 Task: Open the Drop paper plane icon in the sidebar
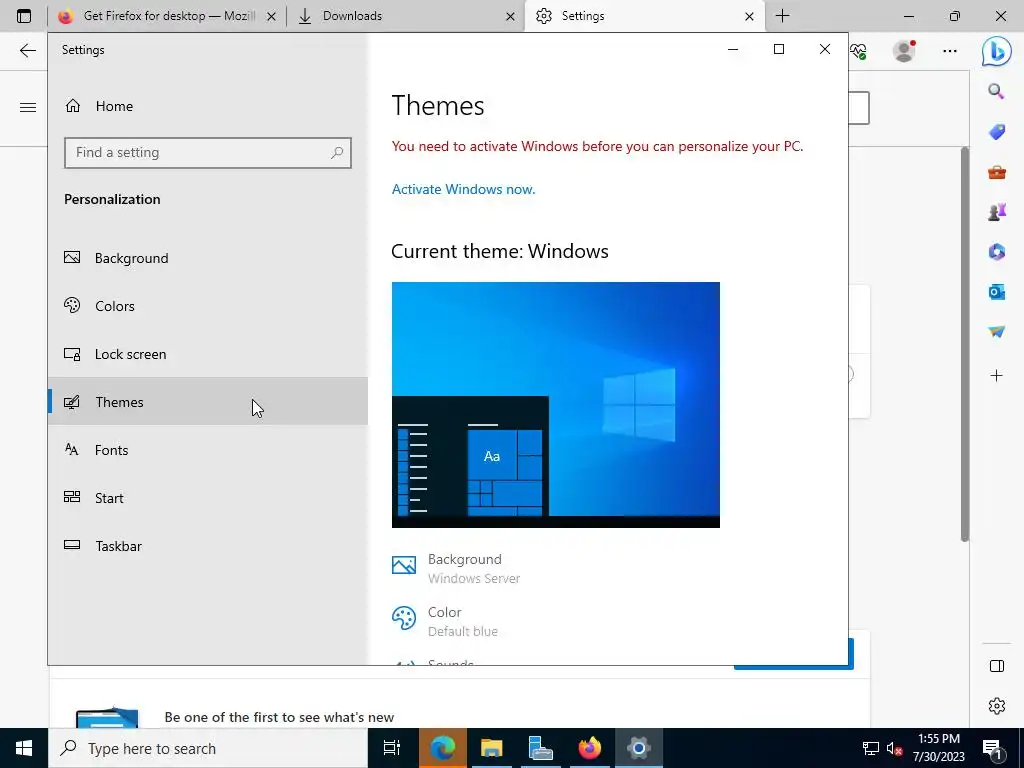point(996,332)
